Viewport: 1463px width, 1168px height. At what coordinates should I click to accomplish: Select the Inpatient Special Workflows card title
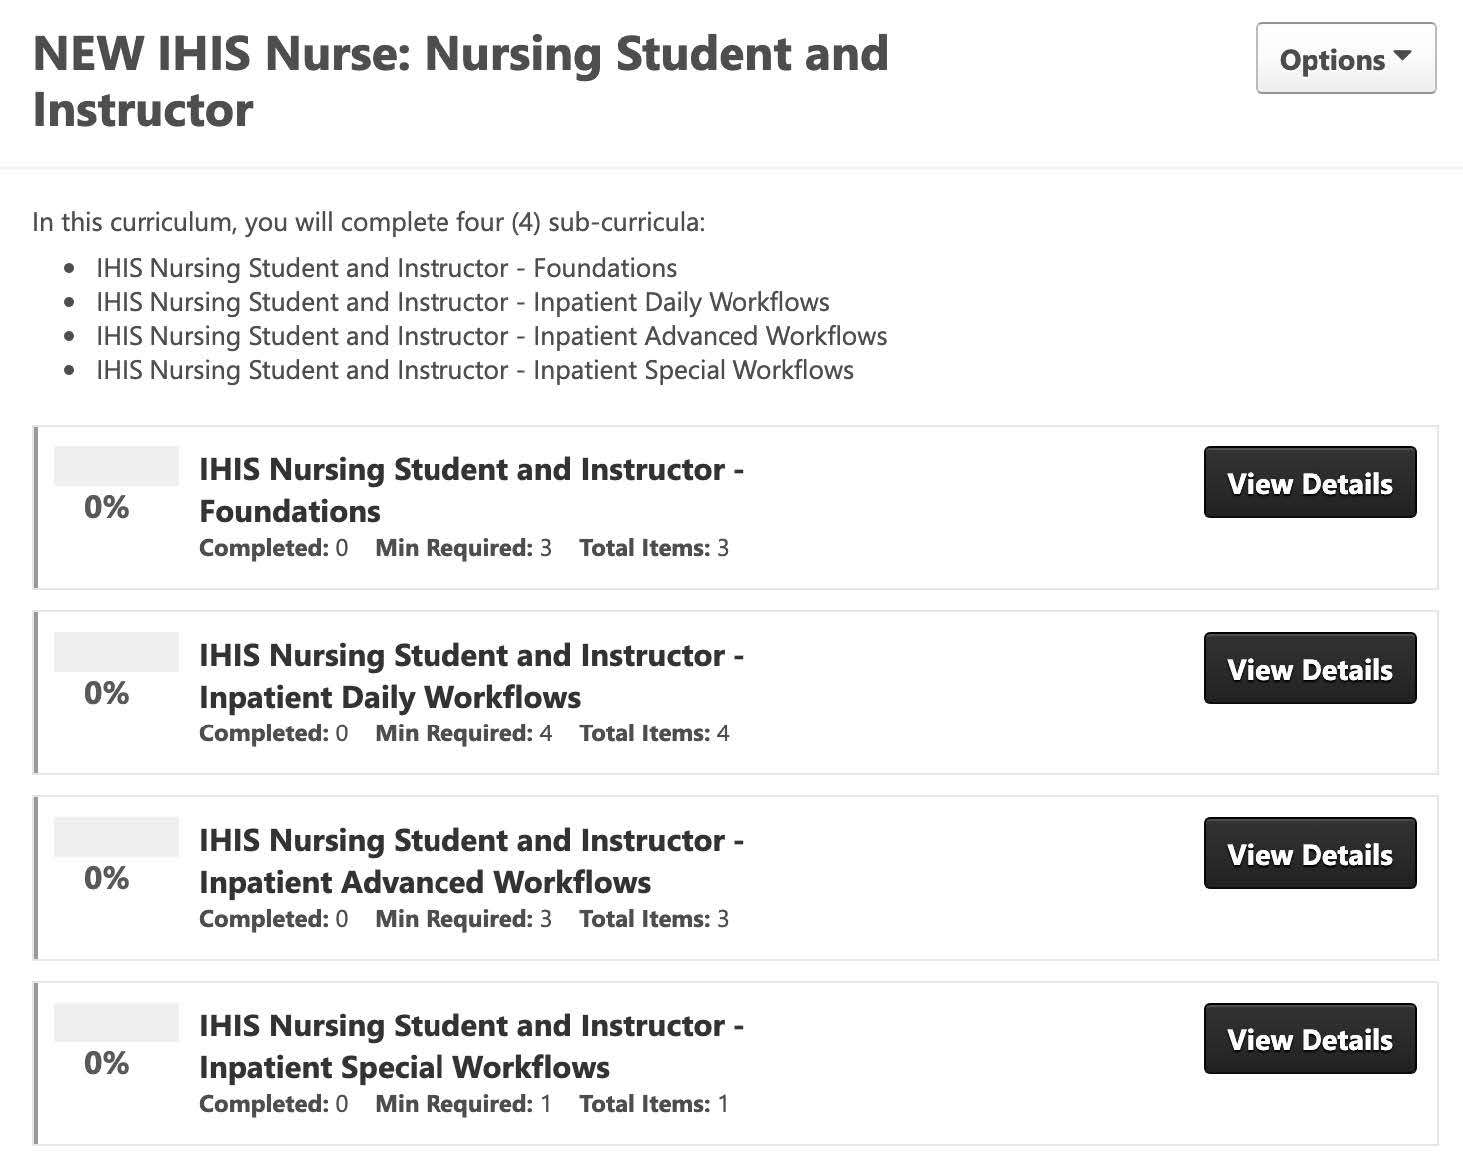(x=470, y=1046)
